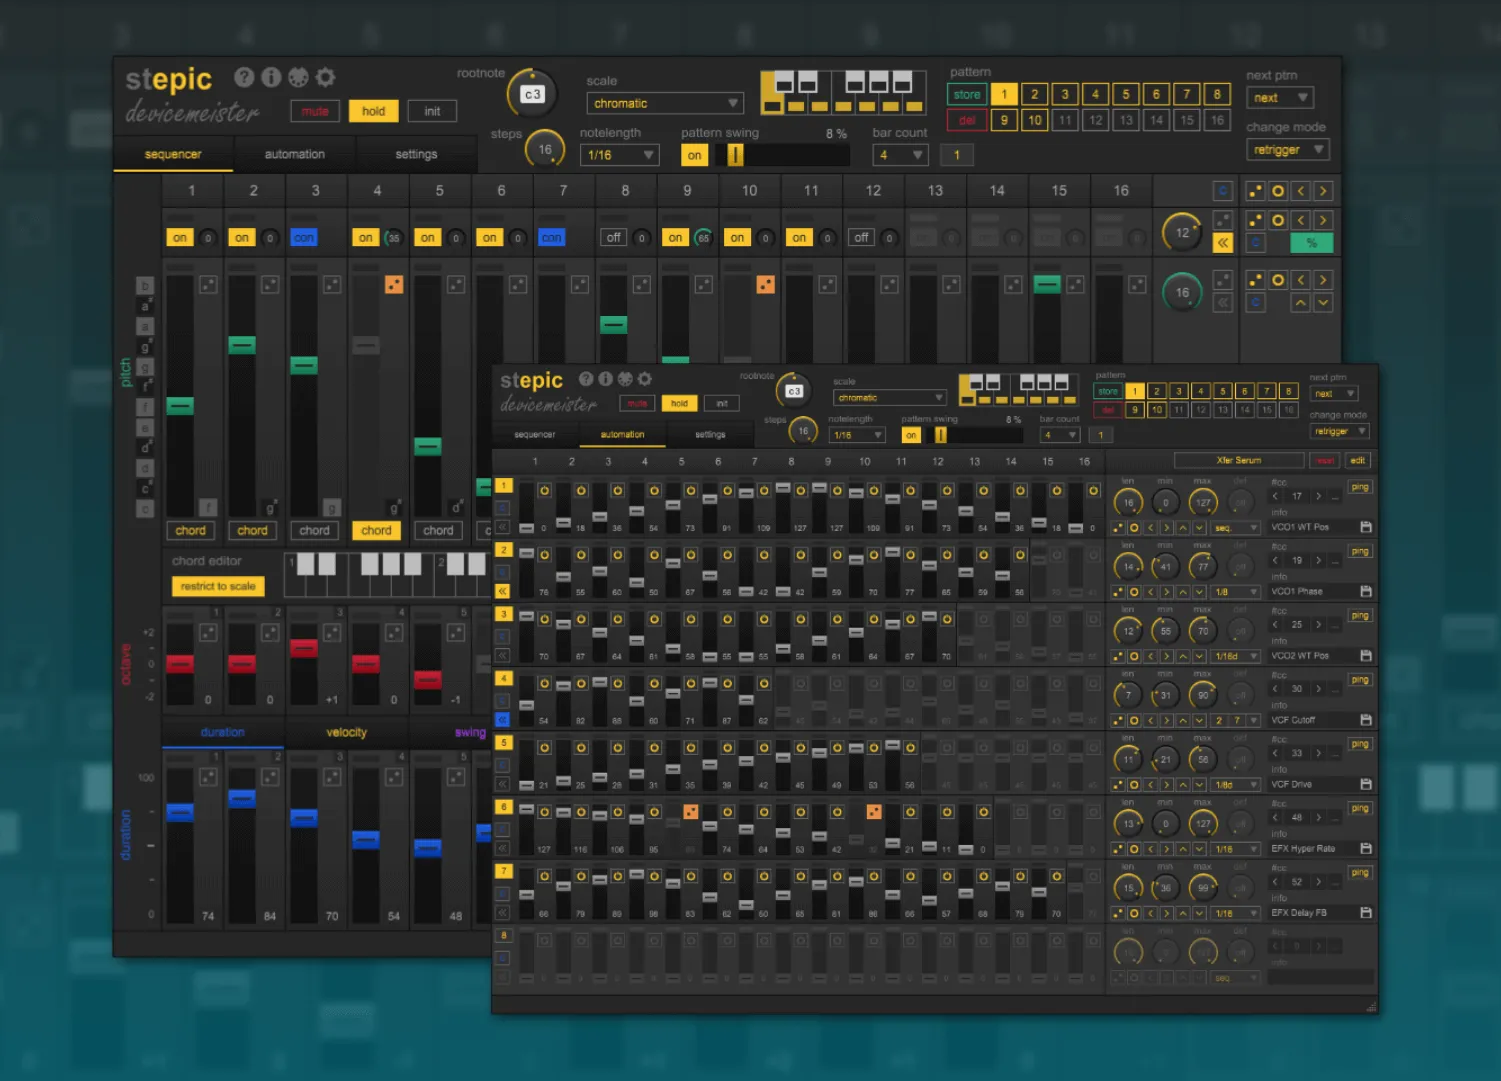Image resolution: width=1501 pixels, height=1081 pixels.
Task: Open the help icon in back stepic window
Action: pos(244,77)
